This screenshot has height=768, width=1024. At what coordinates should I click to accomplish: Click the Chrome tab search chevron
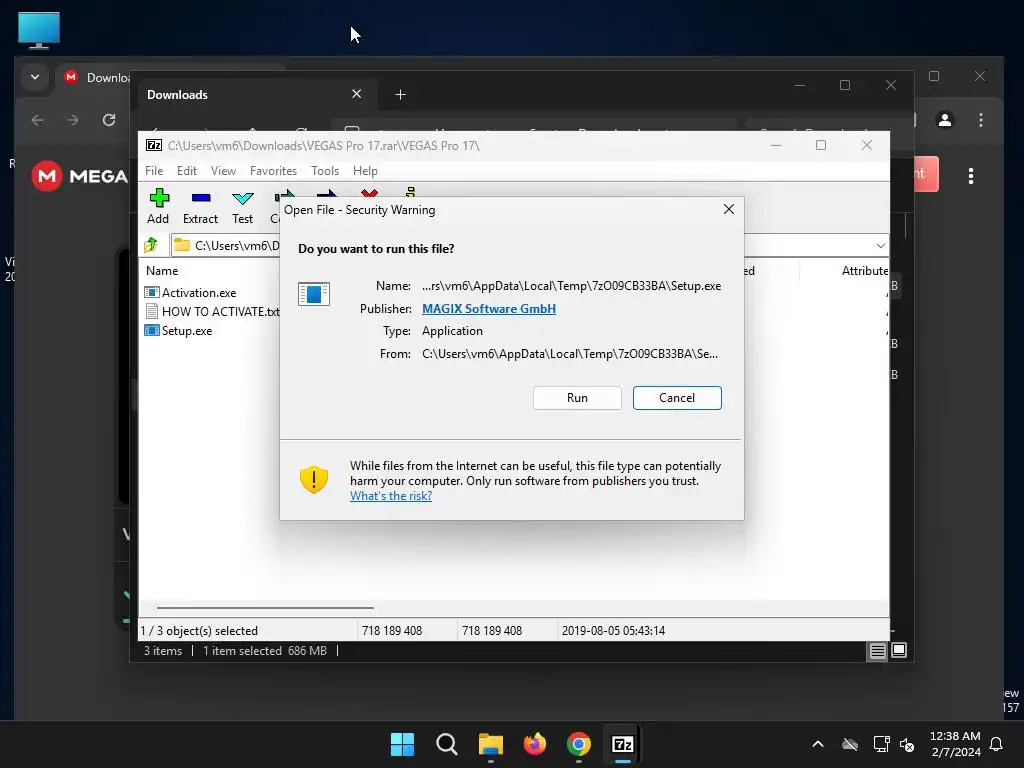35,77
